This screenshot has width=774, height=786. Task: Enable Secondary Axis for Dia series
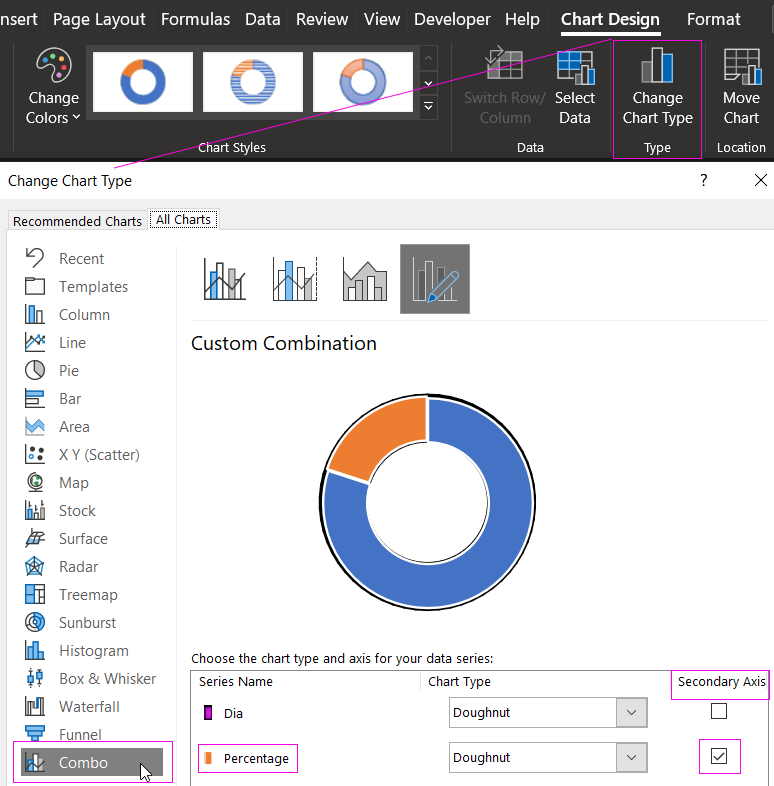[718, 712]
